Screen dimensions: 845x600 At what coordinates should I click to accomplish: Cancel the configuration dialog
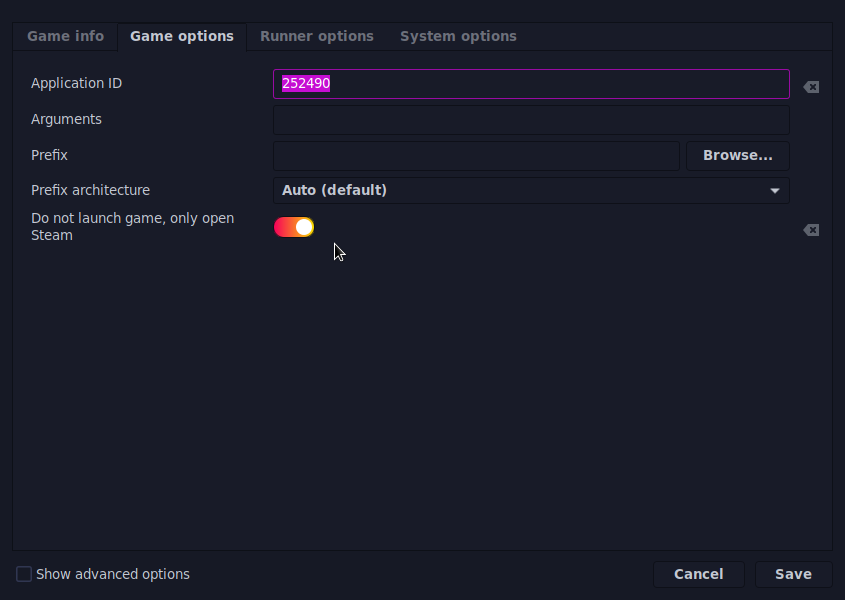coord(698,574)
